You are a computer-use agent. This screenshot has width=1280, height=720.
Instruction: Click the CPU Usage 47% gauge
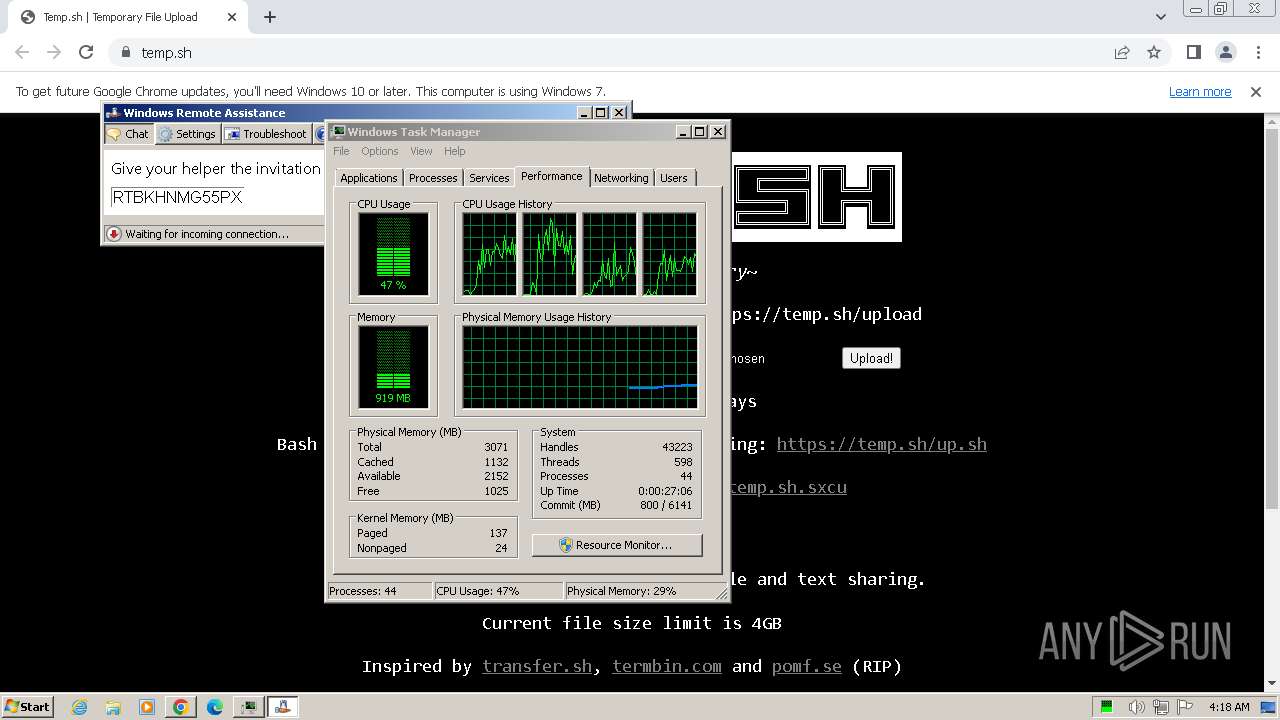[x=393, y=254]
